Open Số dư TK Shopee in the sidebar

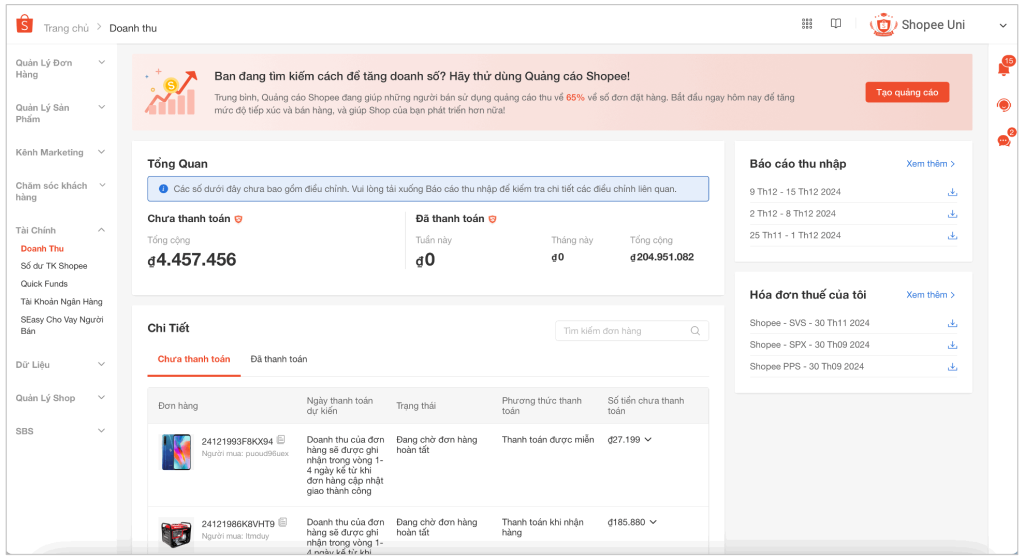pos(54,266)
